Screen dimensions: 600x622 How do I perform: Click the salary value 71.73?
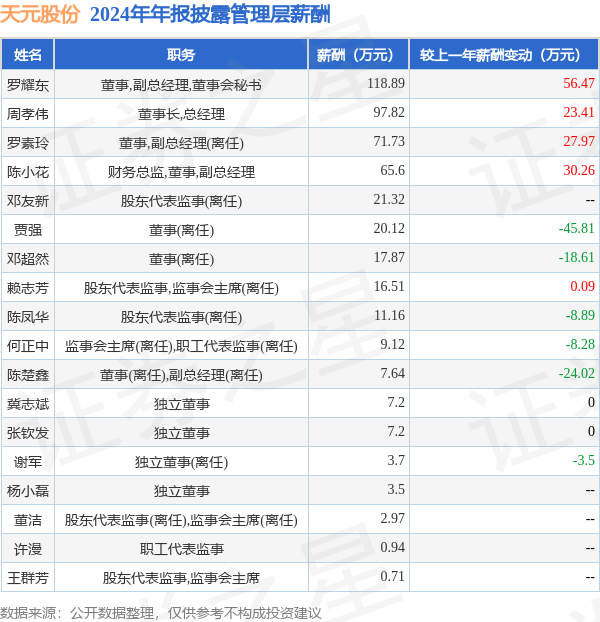(389, 141)
